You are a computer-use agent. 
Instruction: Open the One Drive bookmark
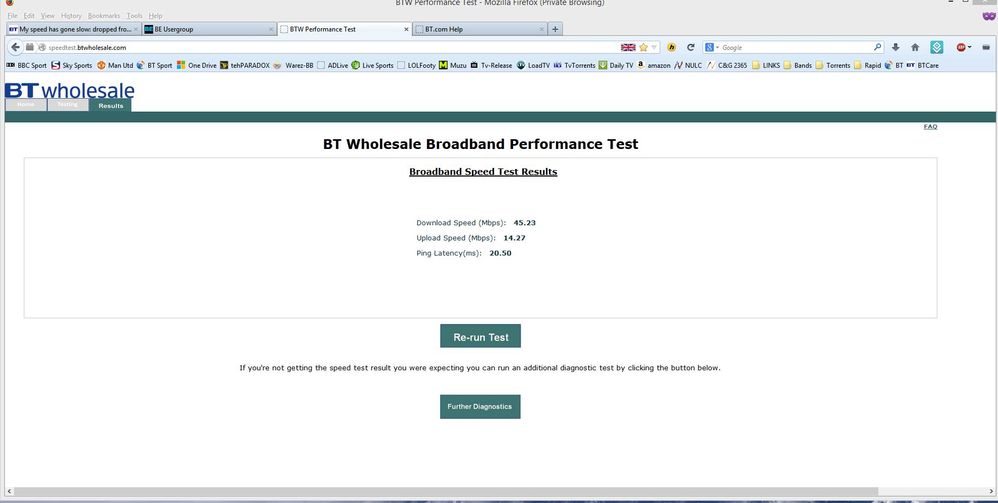[197, 65]
